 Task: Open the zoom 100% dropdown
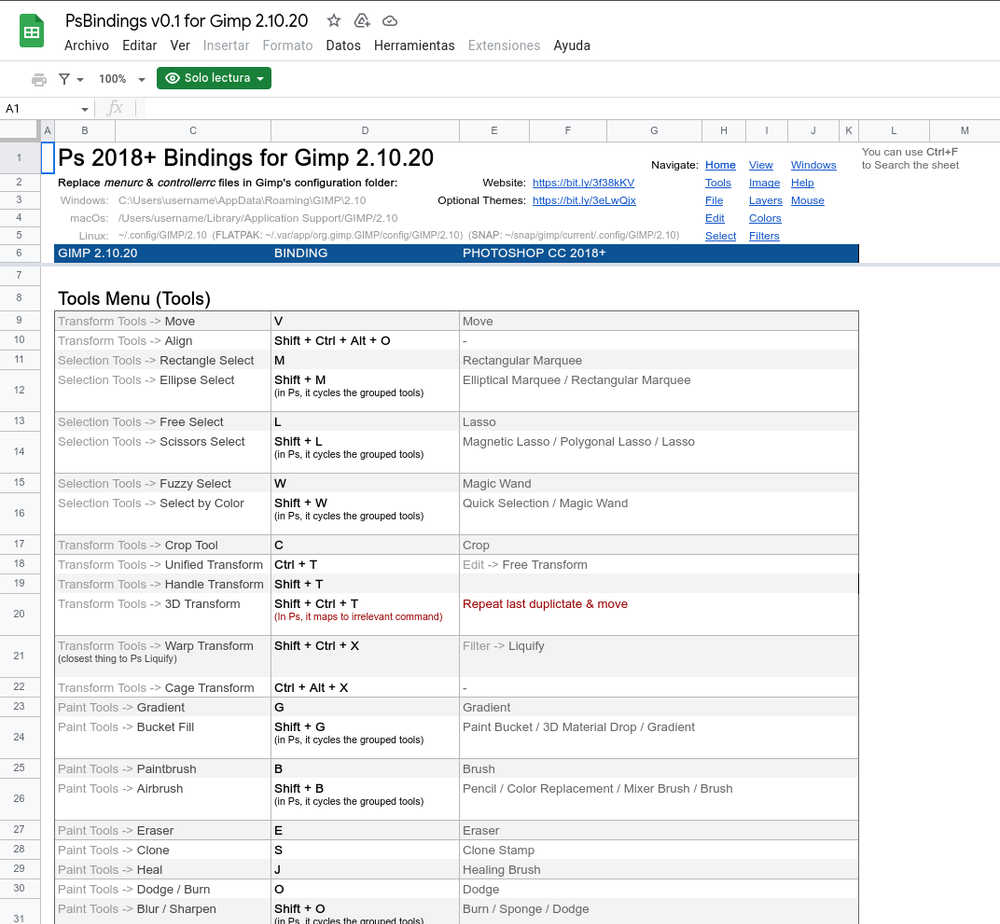121,79
